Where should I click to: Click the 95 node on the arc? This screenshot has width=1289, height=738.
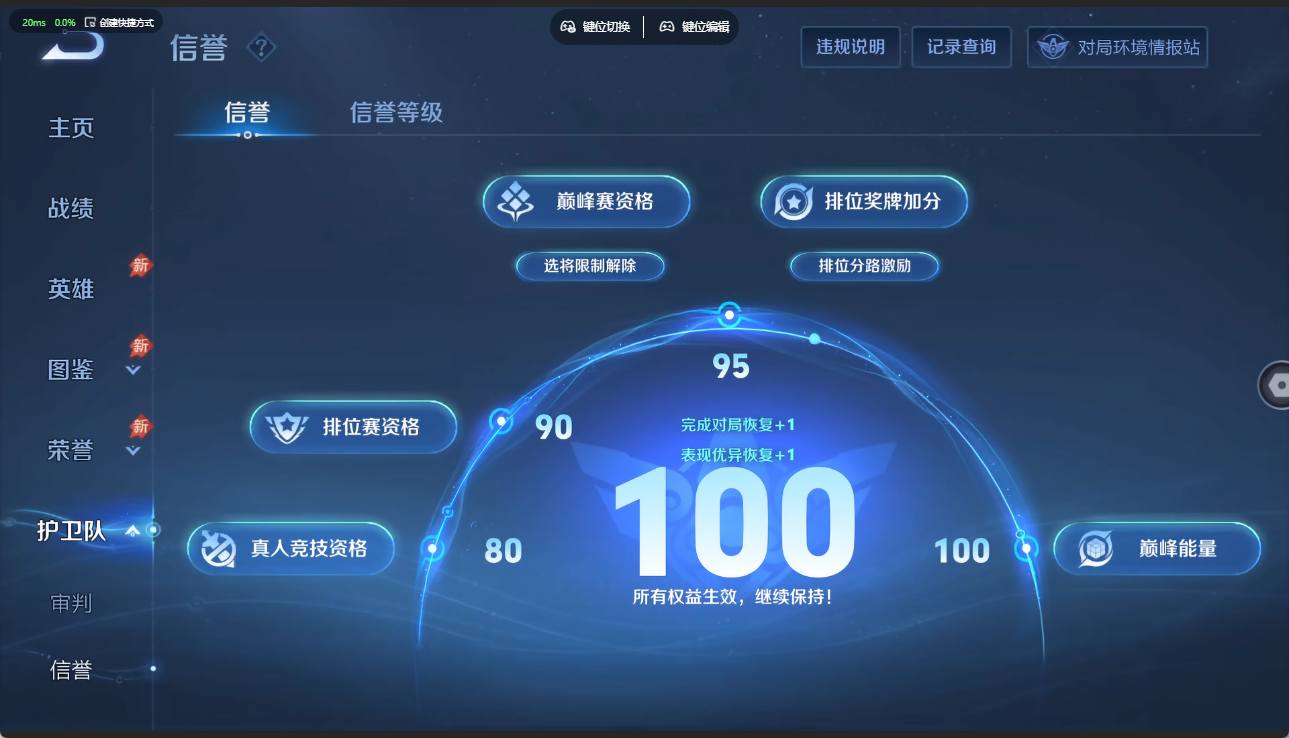730,315
